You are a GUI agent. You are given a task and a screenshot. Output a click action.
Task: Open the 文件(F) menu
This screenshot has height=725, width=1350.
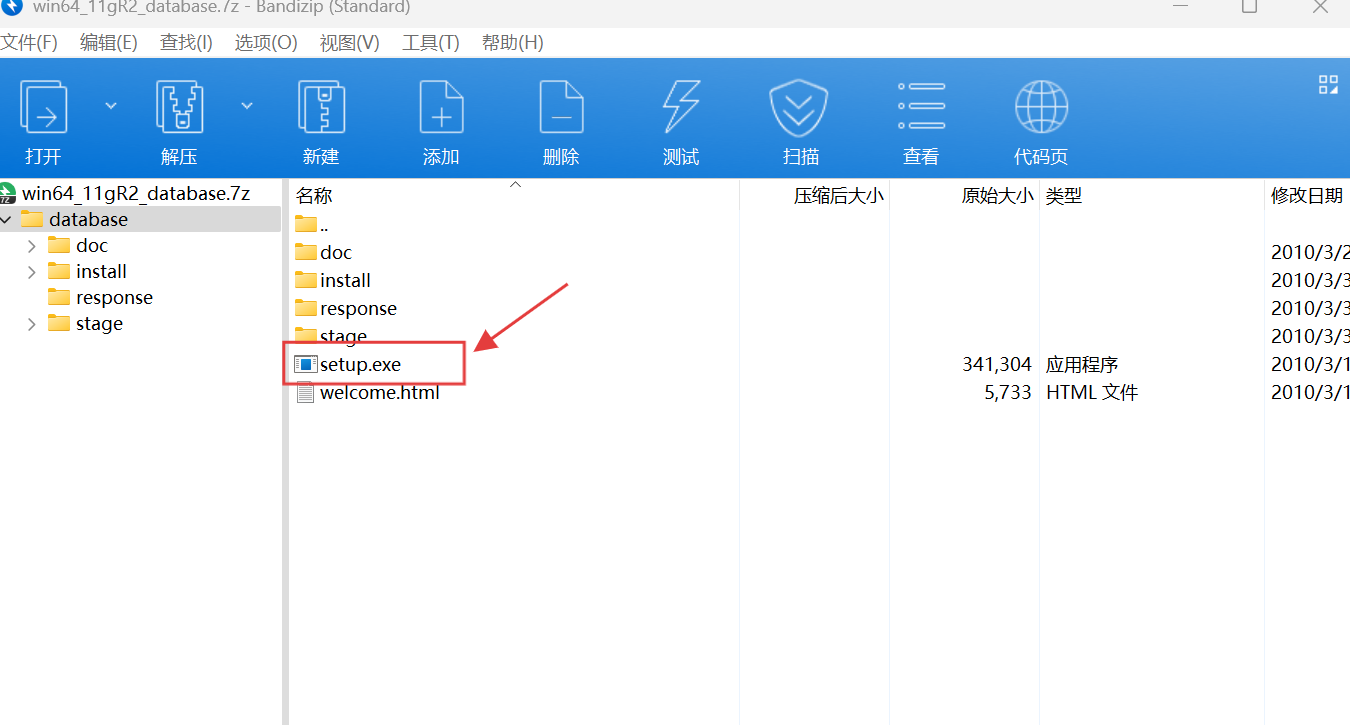click(x=29, y=43)
